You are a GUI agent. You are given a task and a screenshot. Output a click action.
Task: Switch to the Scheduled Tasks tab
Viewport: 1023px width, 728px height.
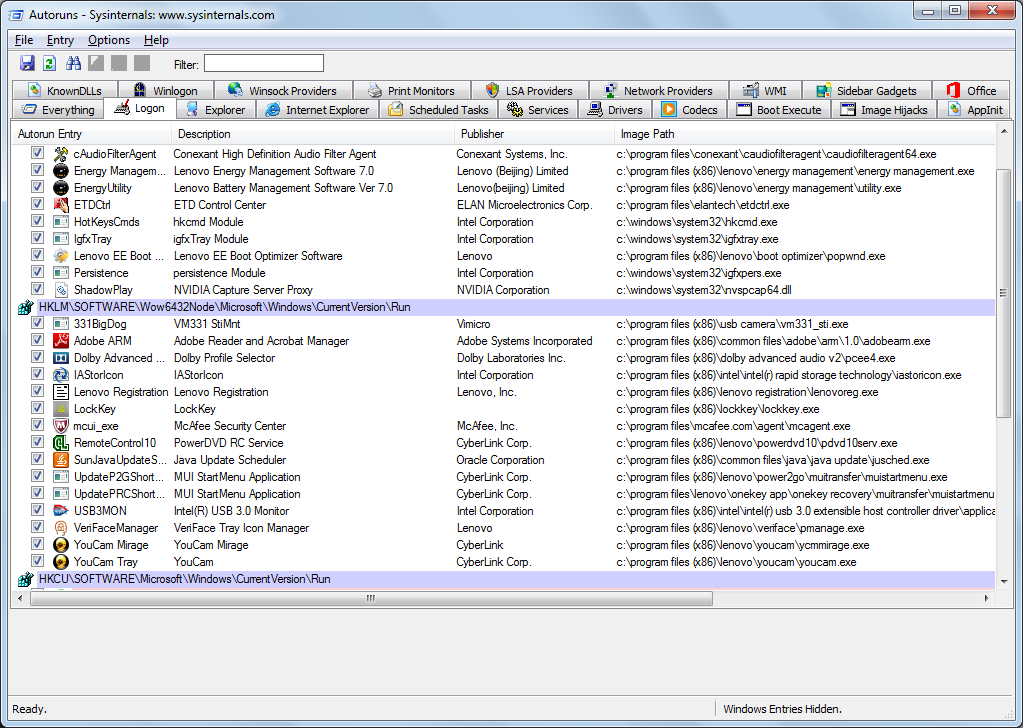(x=438, y=110)
